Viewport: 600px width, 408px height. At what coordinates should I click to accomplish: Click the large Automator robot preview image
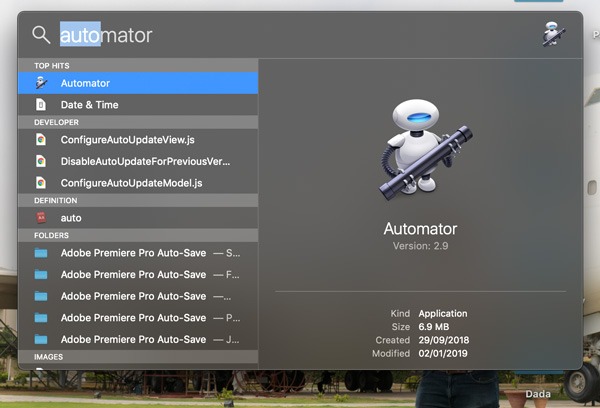[426, 150]
